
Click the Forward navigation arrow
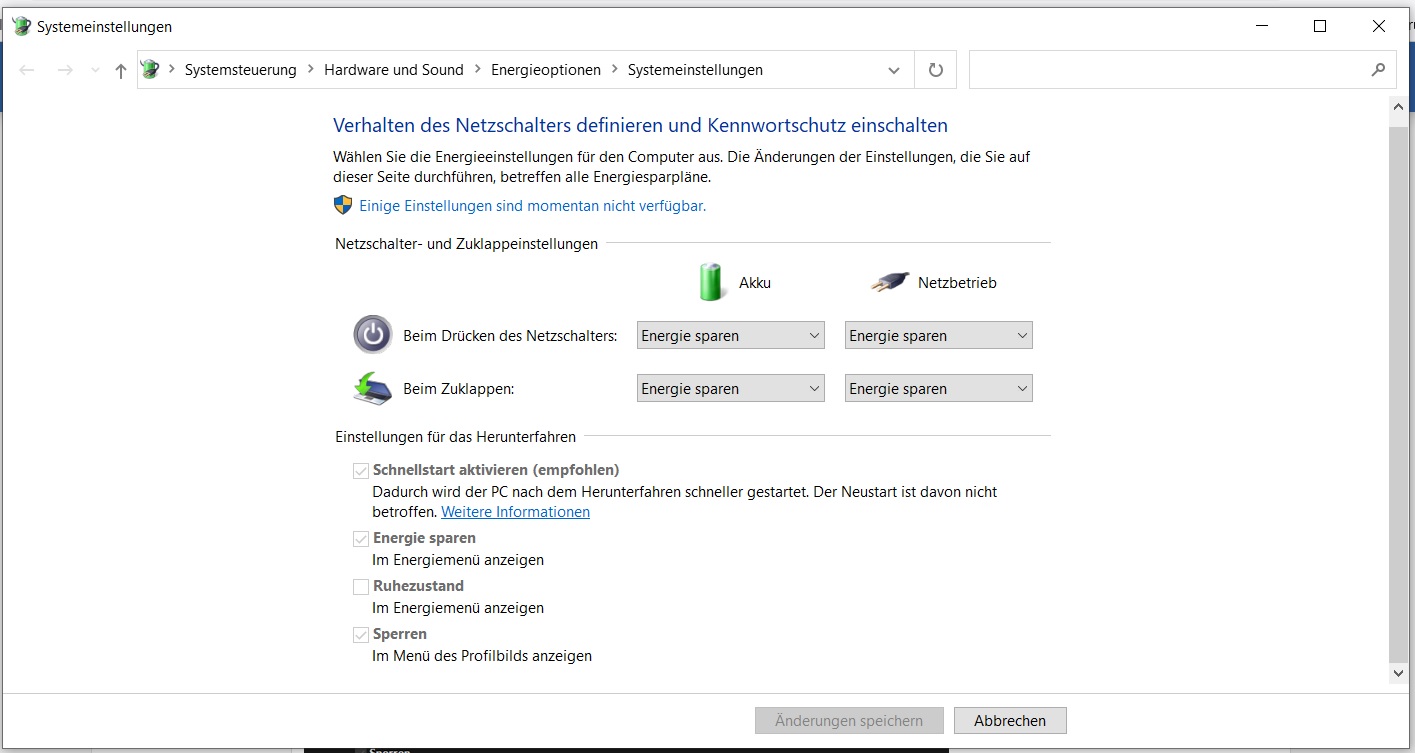[x=65, y=70]
